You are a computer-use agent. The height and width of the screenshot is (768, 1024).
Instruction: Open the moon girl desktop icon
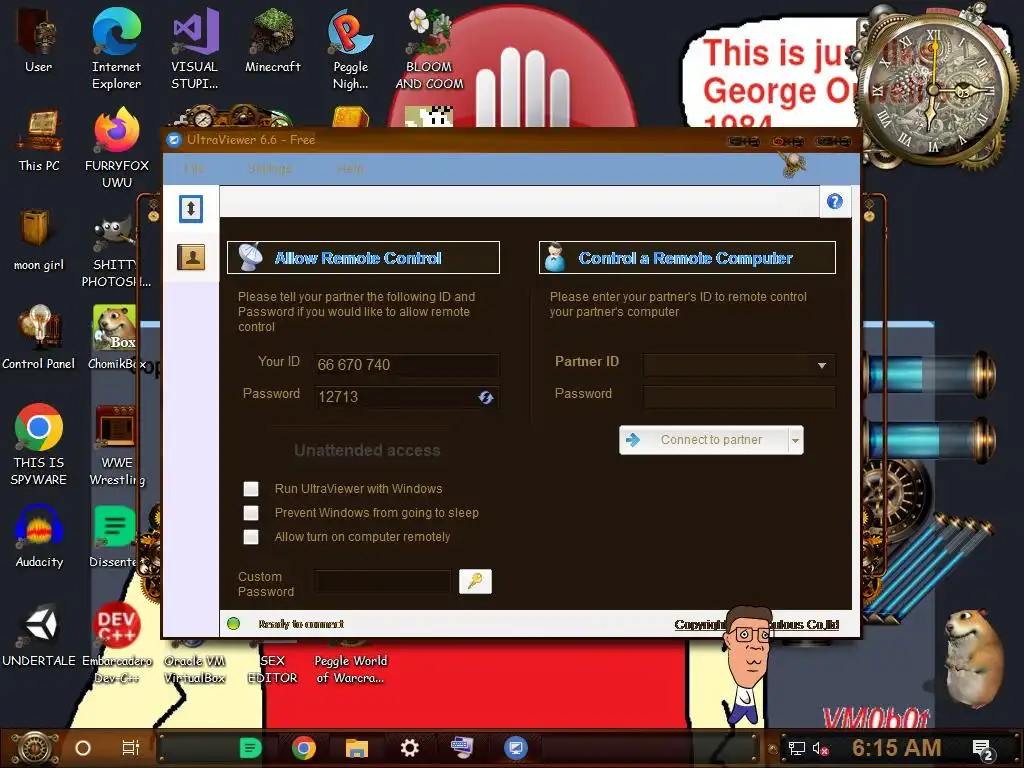pyautogui.click(x=39, y=239)
